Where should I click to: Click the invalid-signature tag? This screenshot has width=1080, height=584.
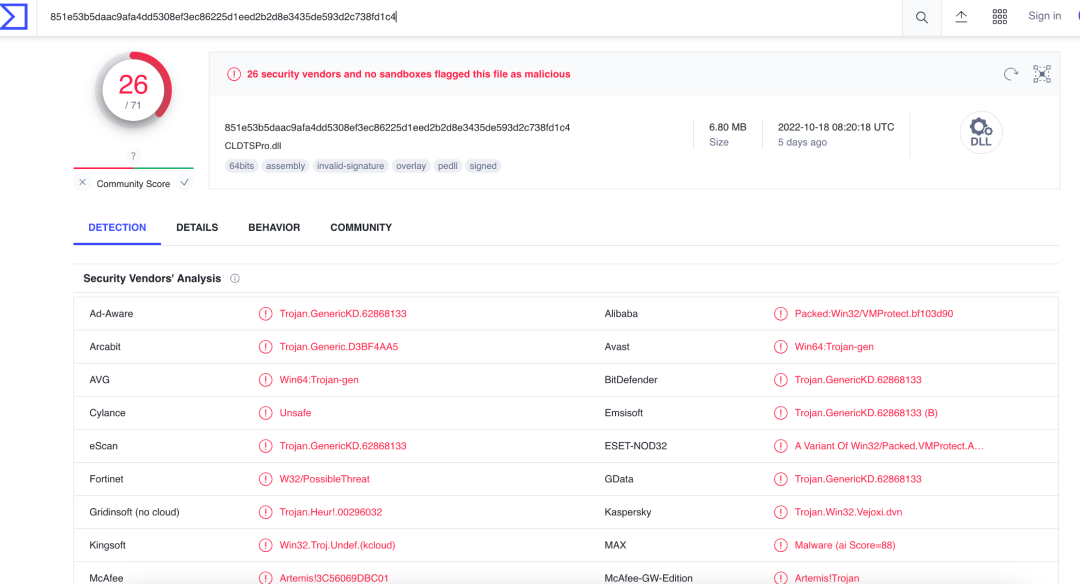[x=351, y=166]
